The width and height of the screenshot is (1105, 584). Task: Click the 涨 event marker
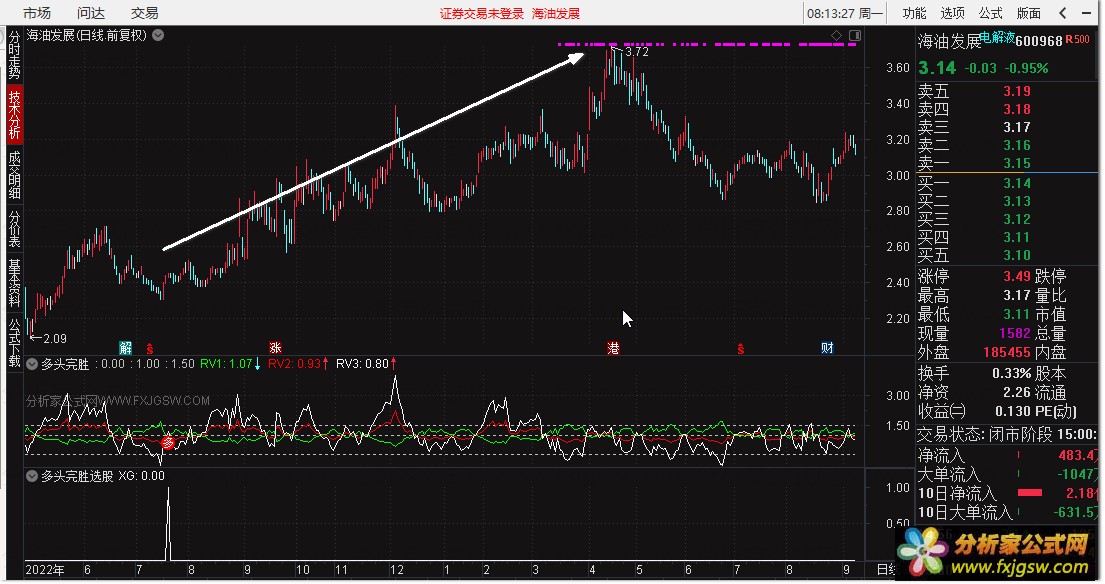[275, 347]
